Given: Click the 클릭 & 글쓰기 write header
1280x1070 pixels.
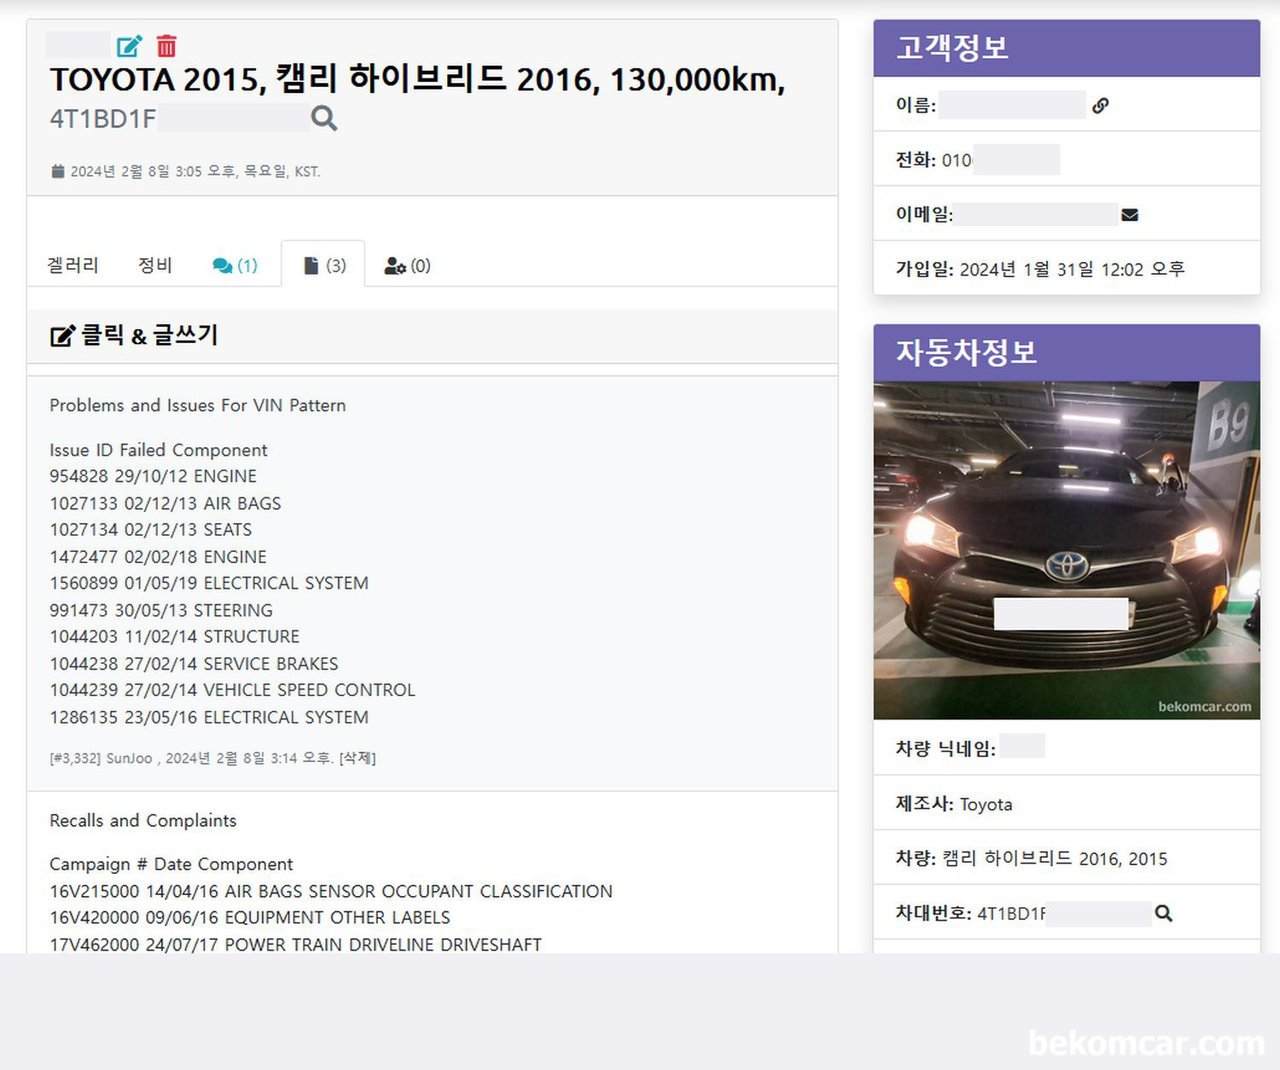Looking at the screenshot, I should coord(432,336).
